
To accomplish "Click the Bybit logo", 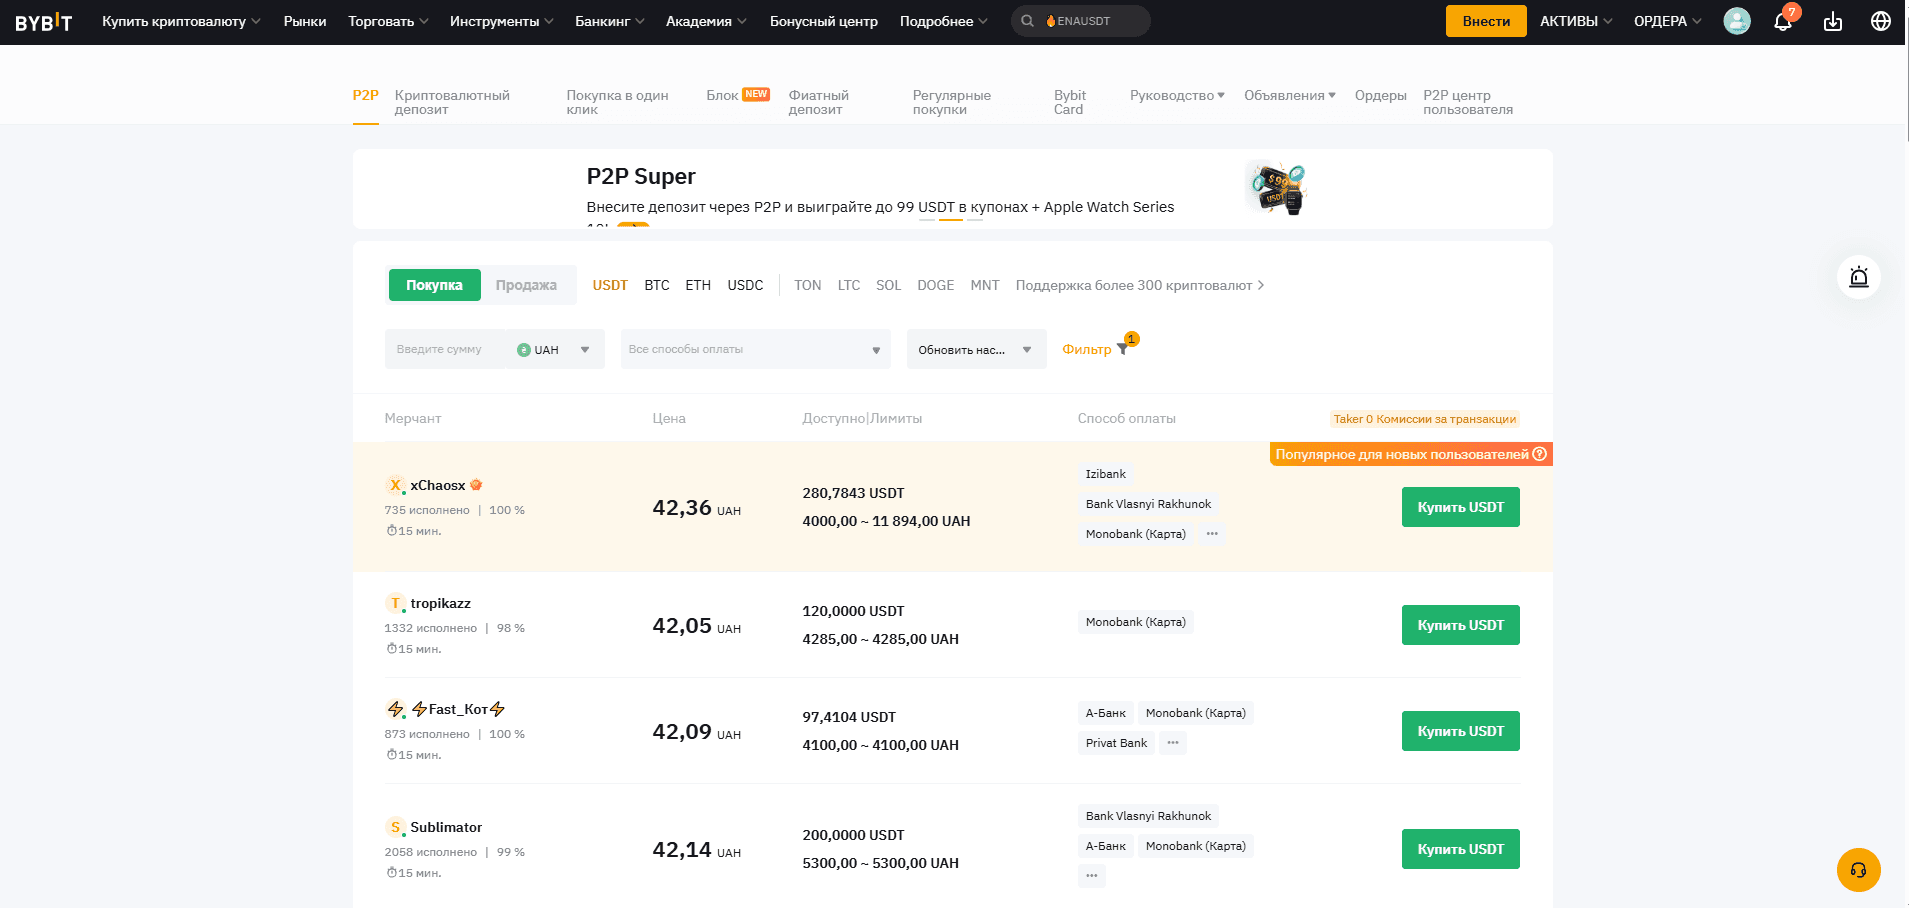I will (x=44, y=22).
